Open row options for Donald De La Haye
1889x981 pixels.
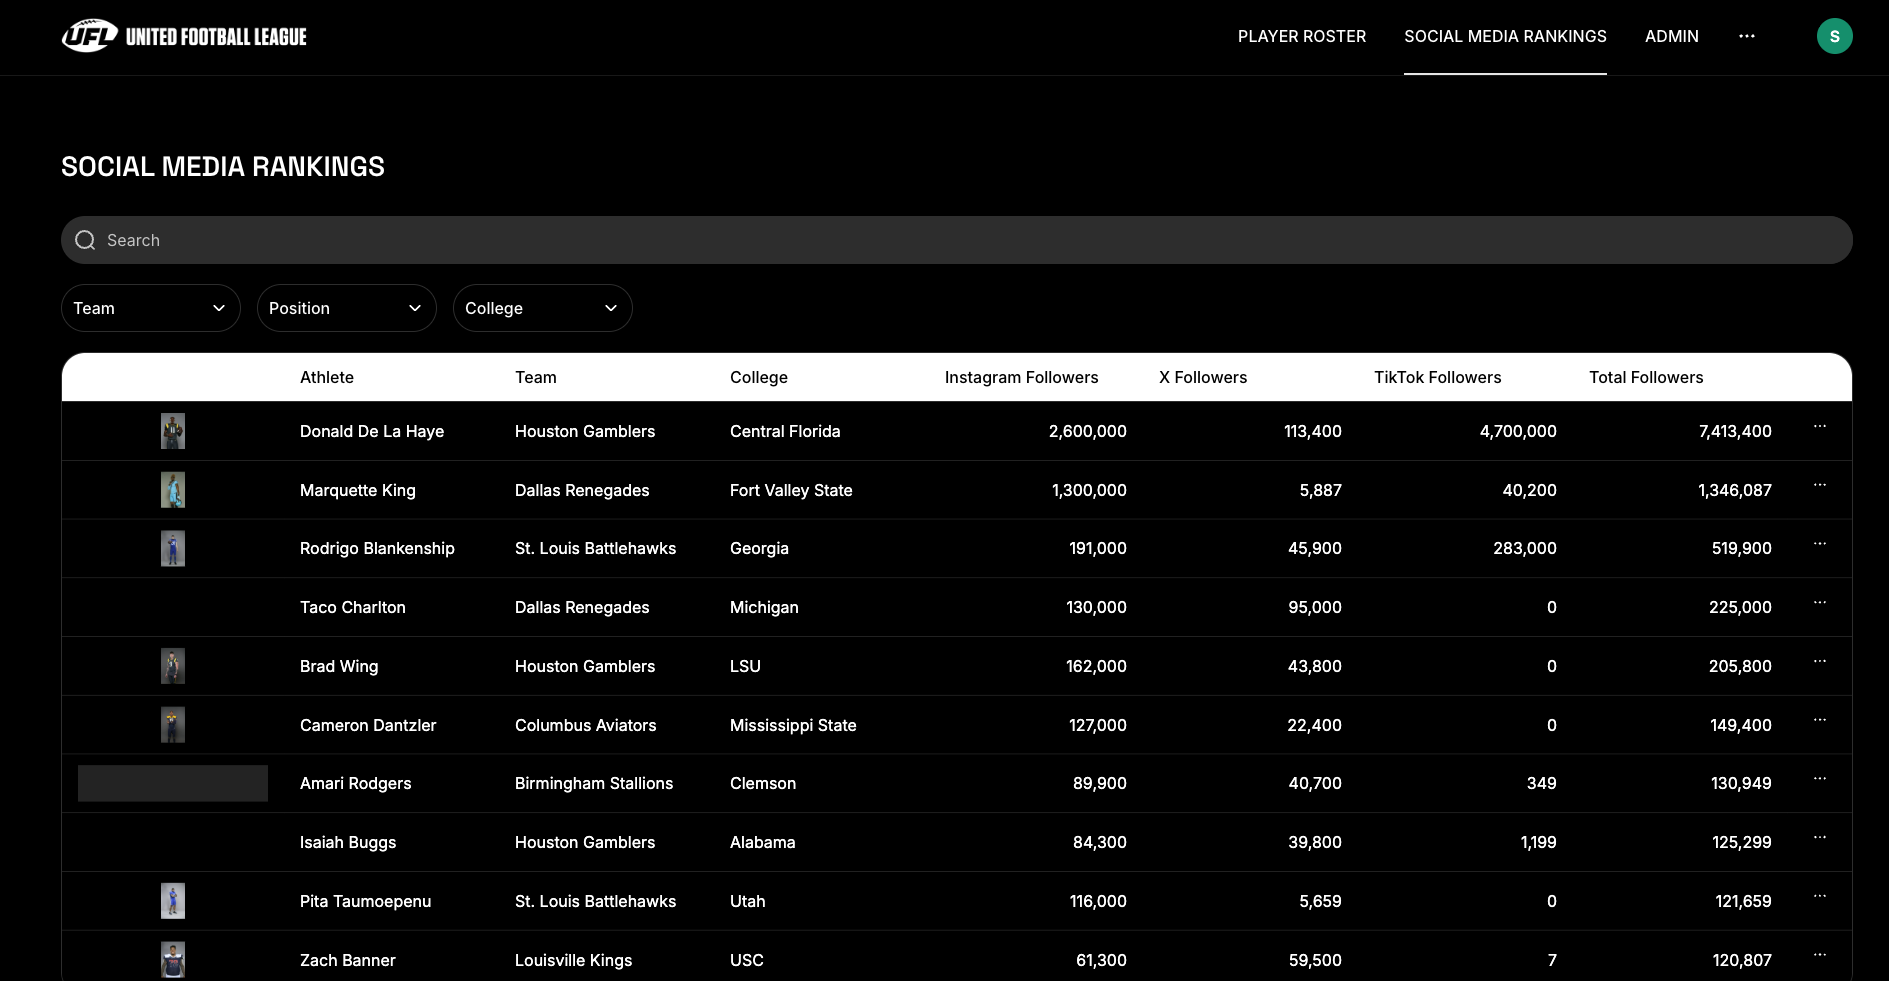tap(1820, 427)
